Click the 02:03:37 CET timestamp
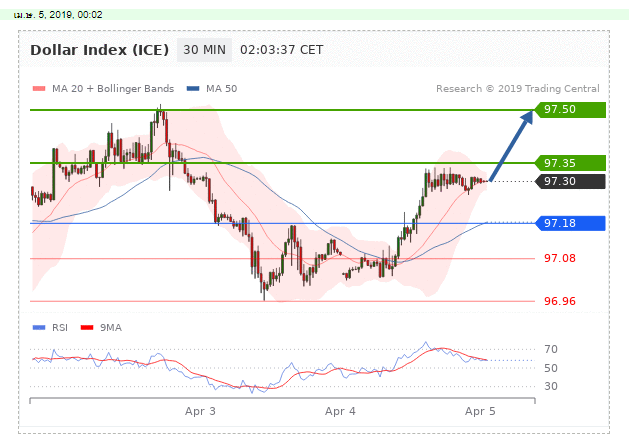 282,50
